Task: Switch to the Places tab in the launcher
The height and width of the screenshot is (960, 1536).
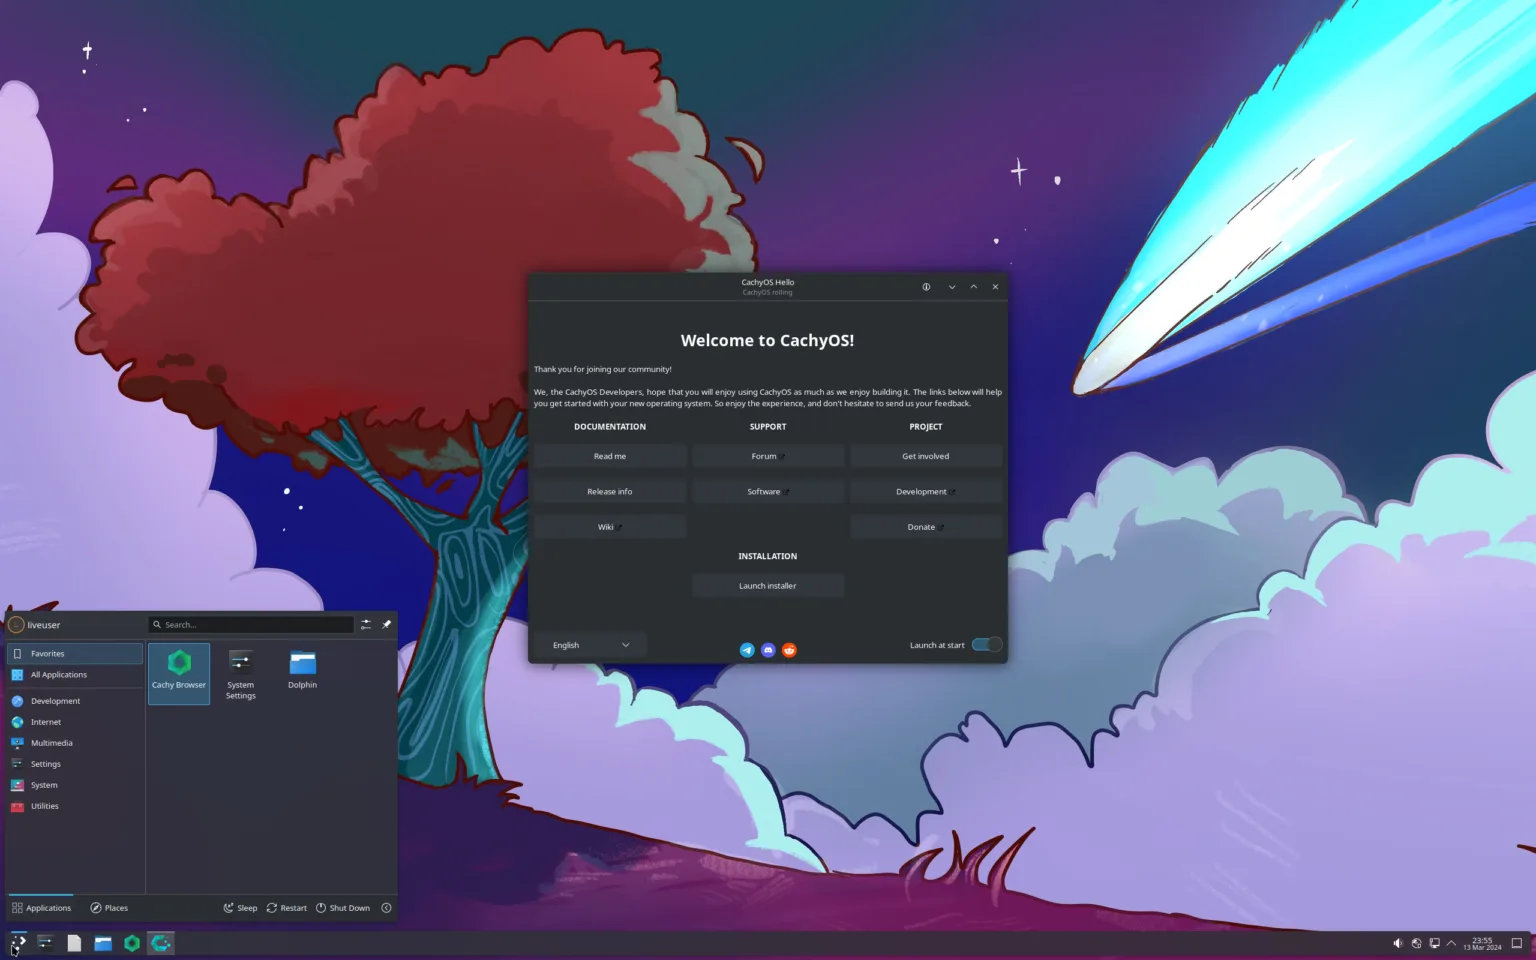Action: pos(109,907)
